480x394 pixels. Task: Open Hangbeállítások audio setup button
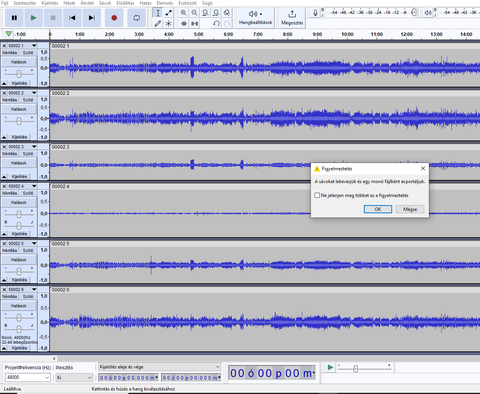point(256,18)
